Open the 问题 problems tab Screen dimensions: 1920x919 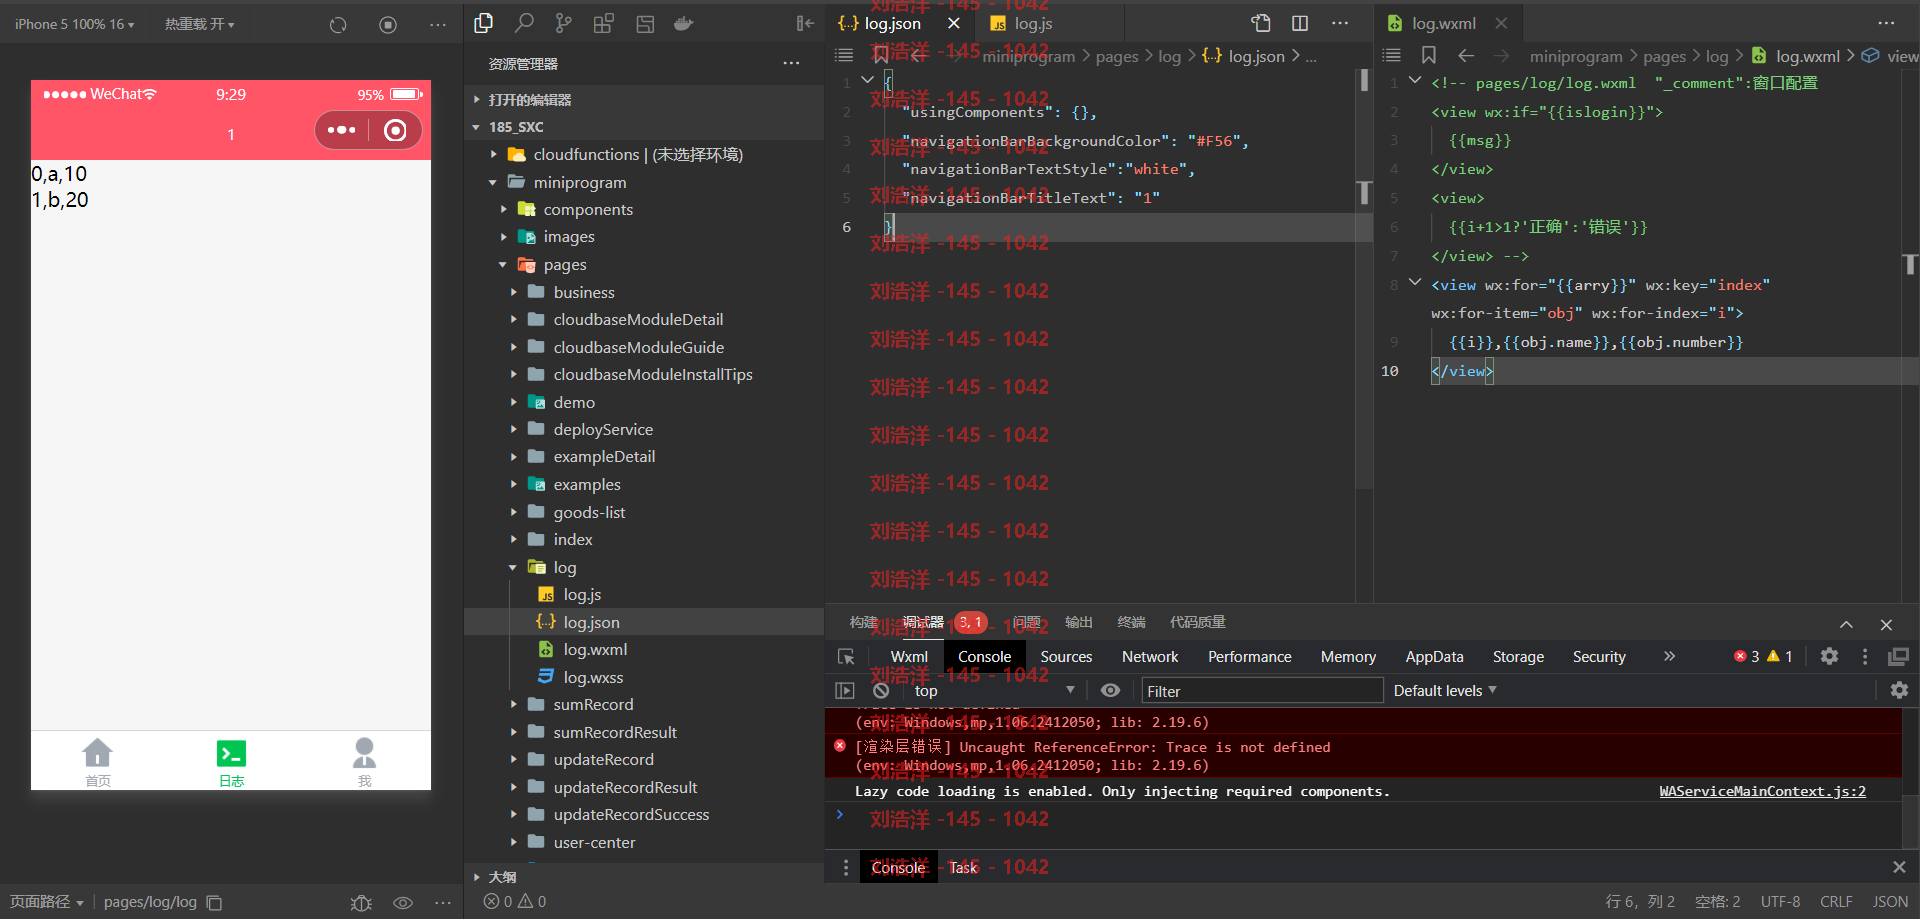pos(1026,622)
